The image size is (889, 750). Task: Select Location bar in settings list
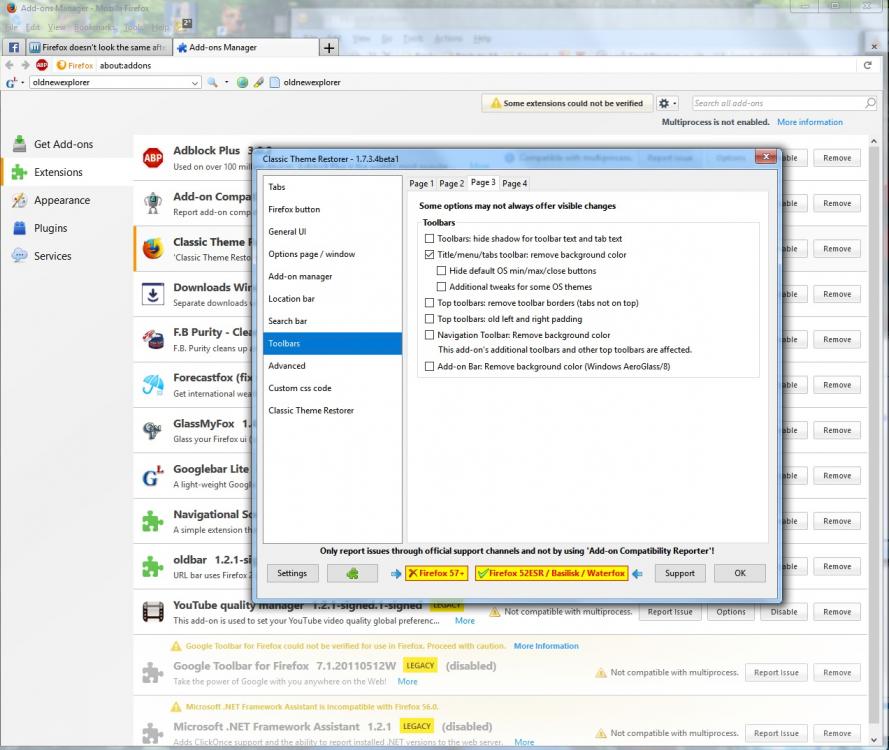(291, 299)
